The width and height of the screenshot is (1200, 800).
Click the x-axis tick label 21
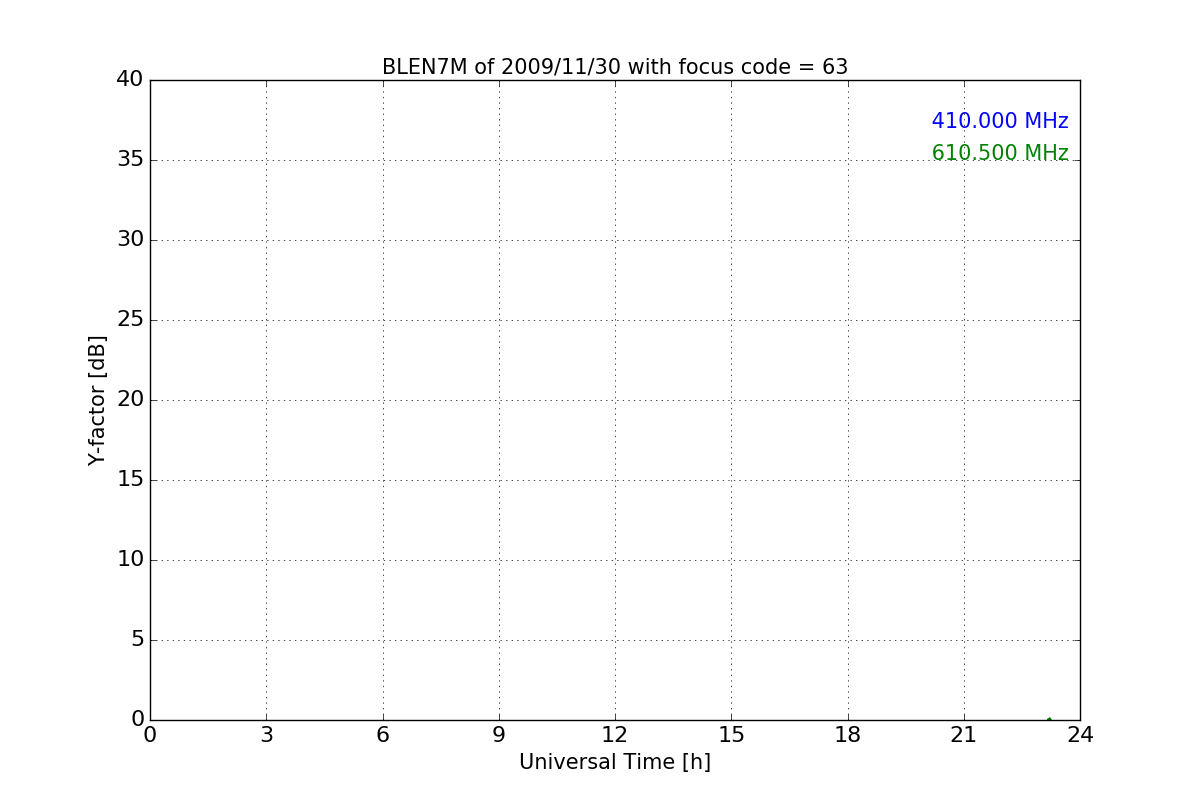(964, 735)
